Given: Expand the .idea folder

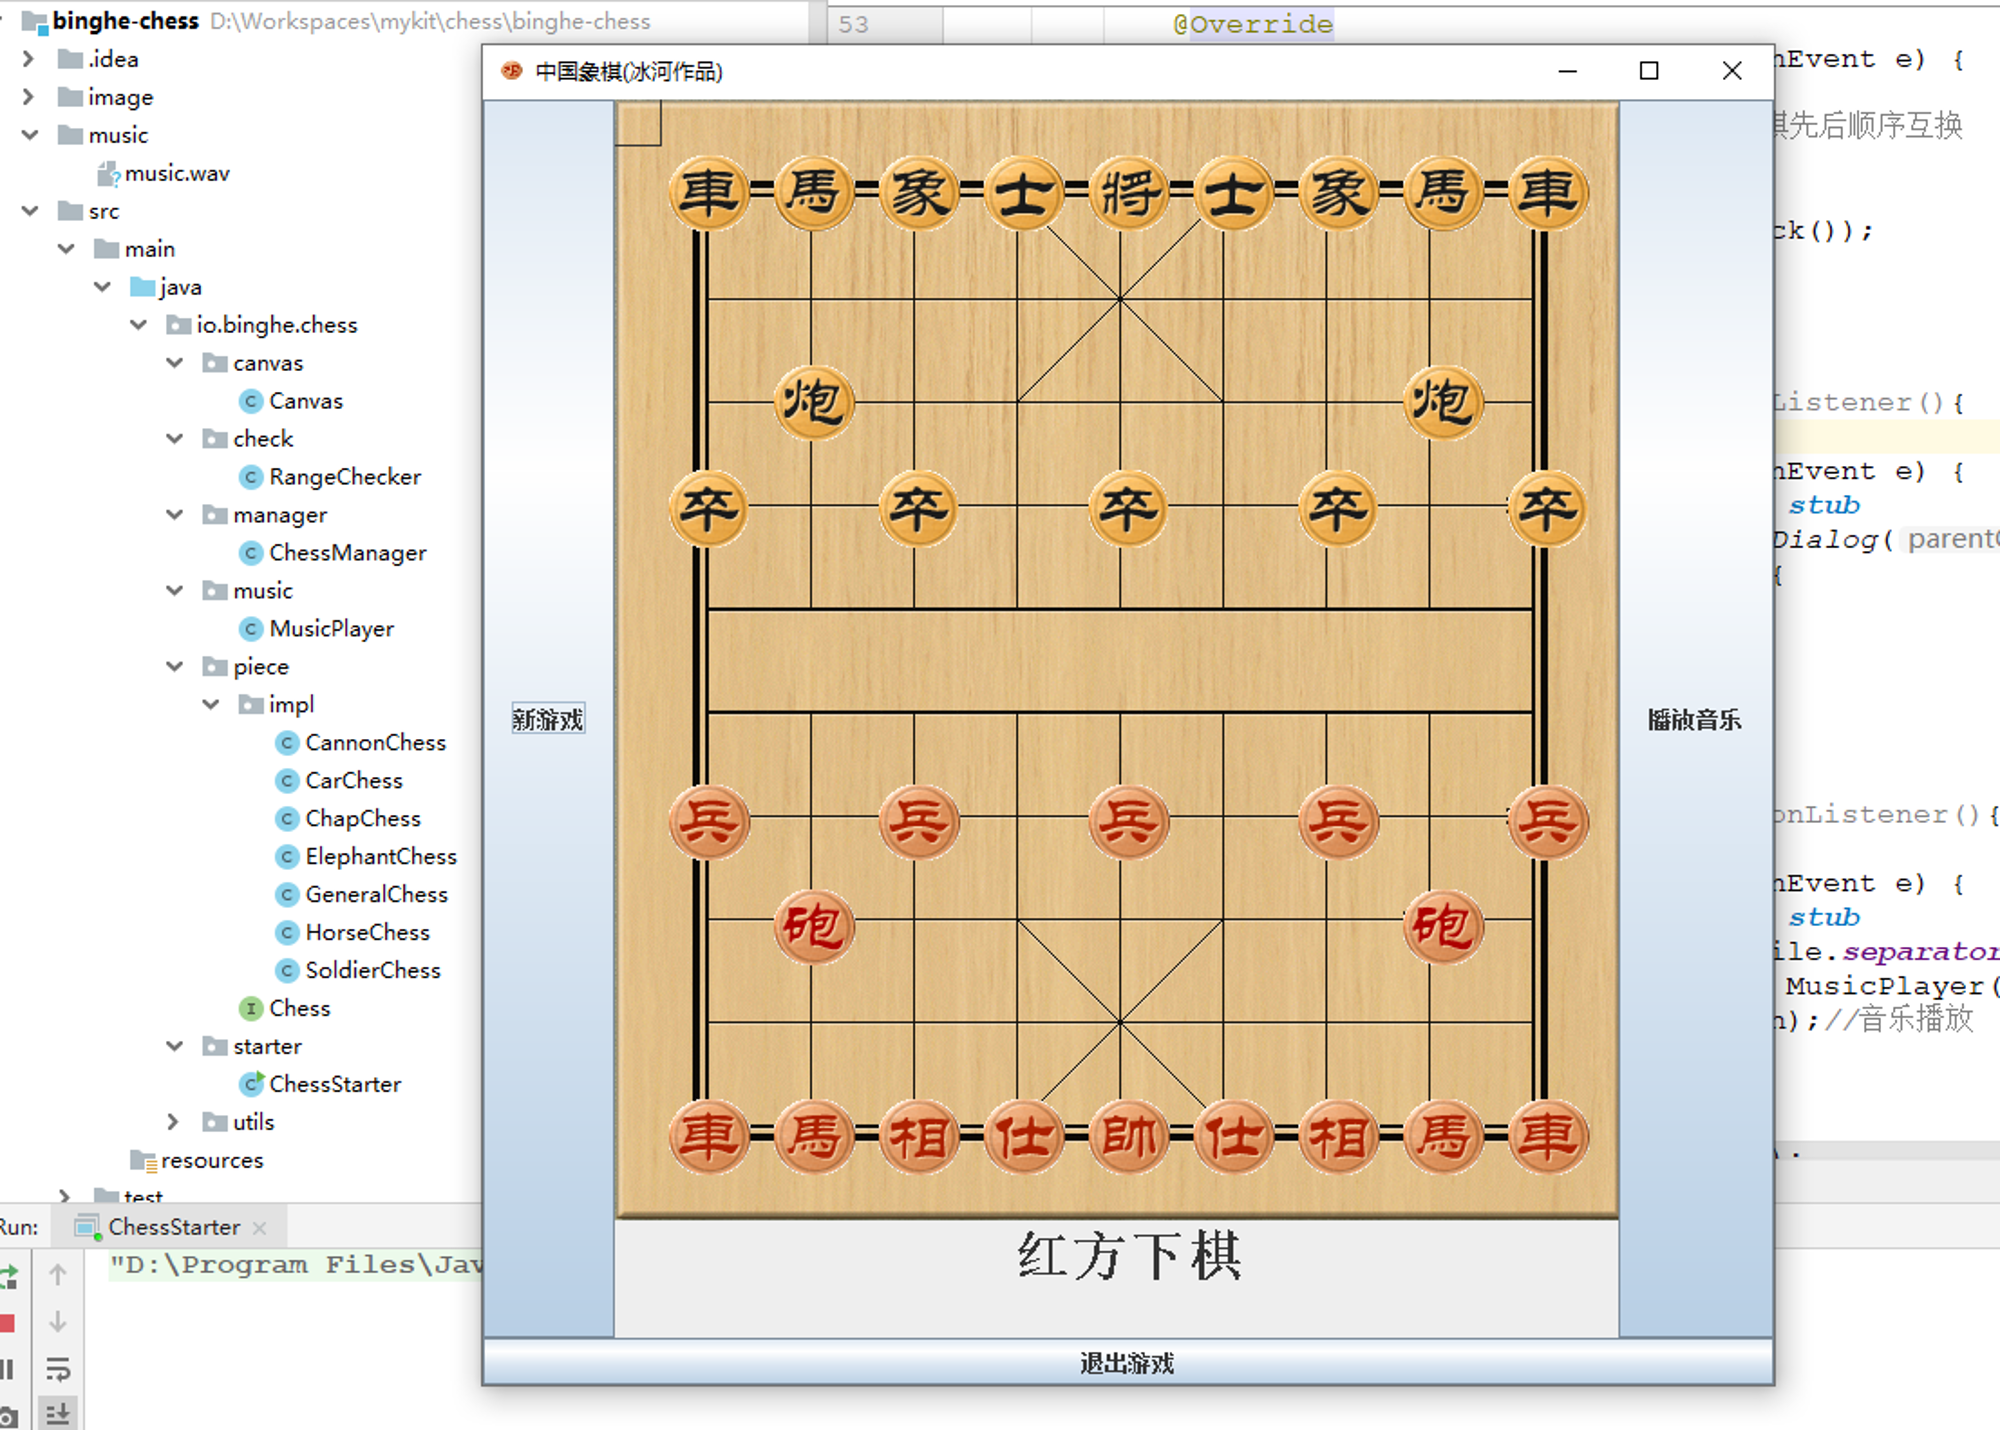Looking at the screenshot, I should (x=28, y=59).
